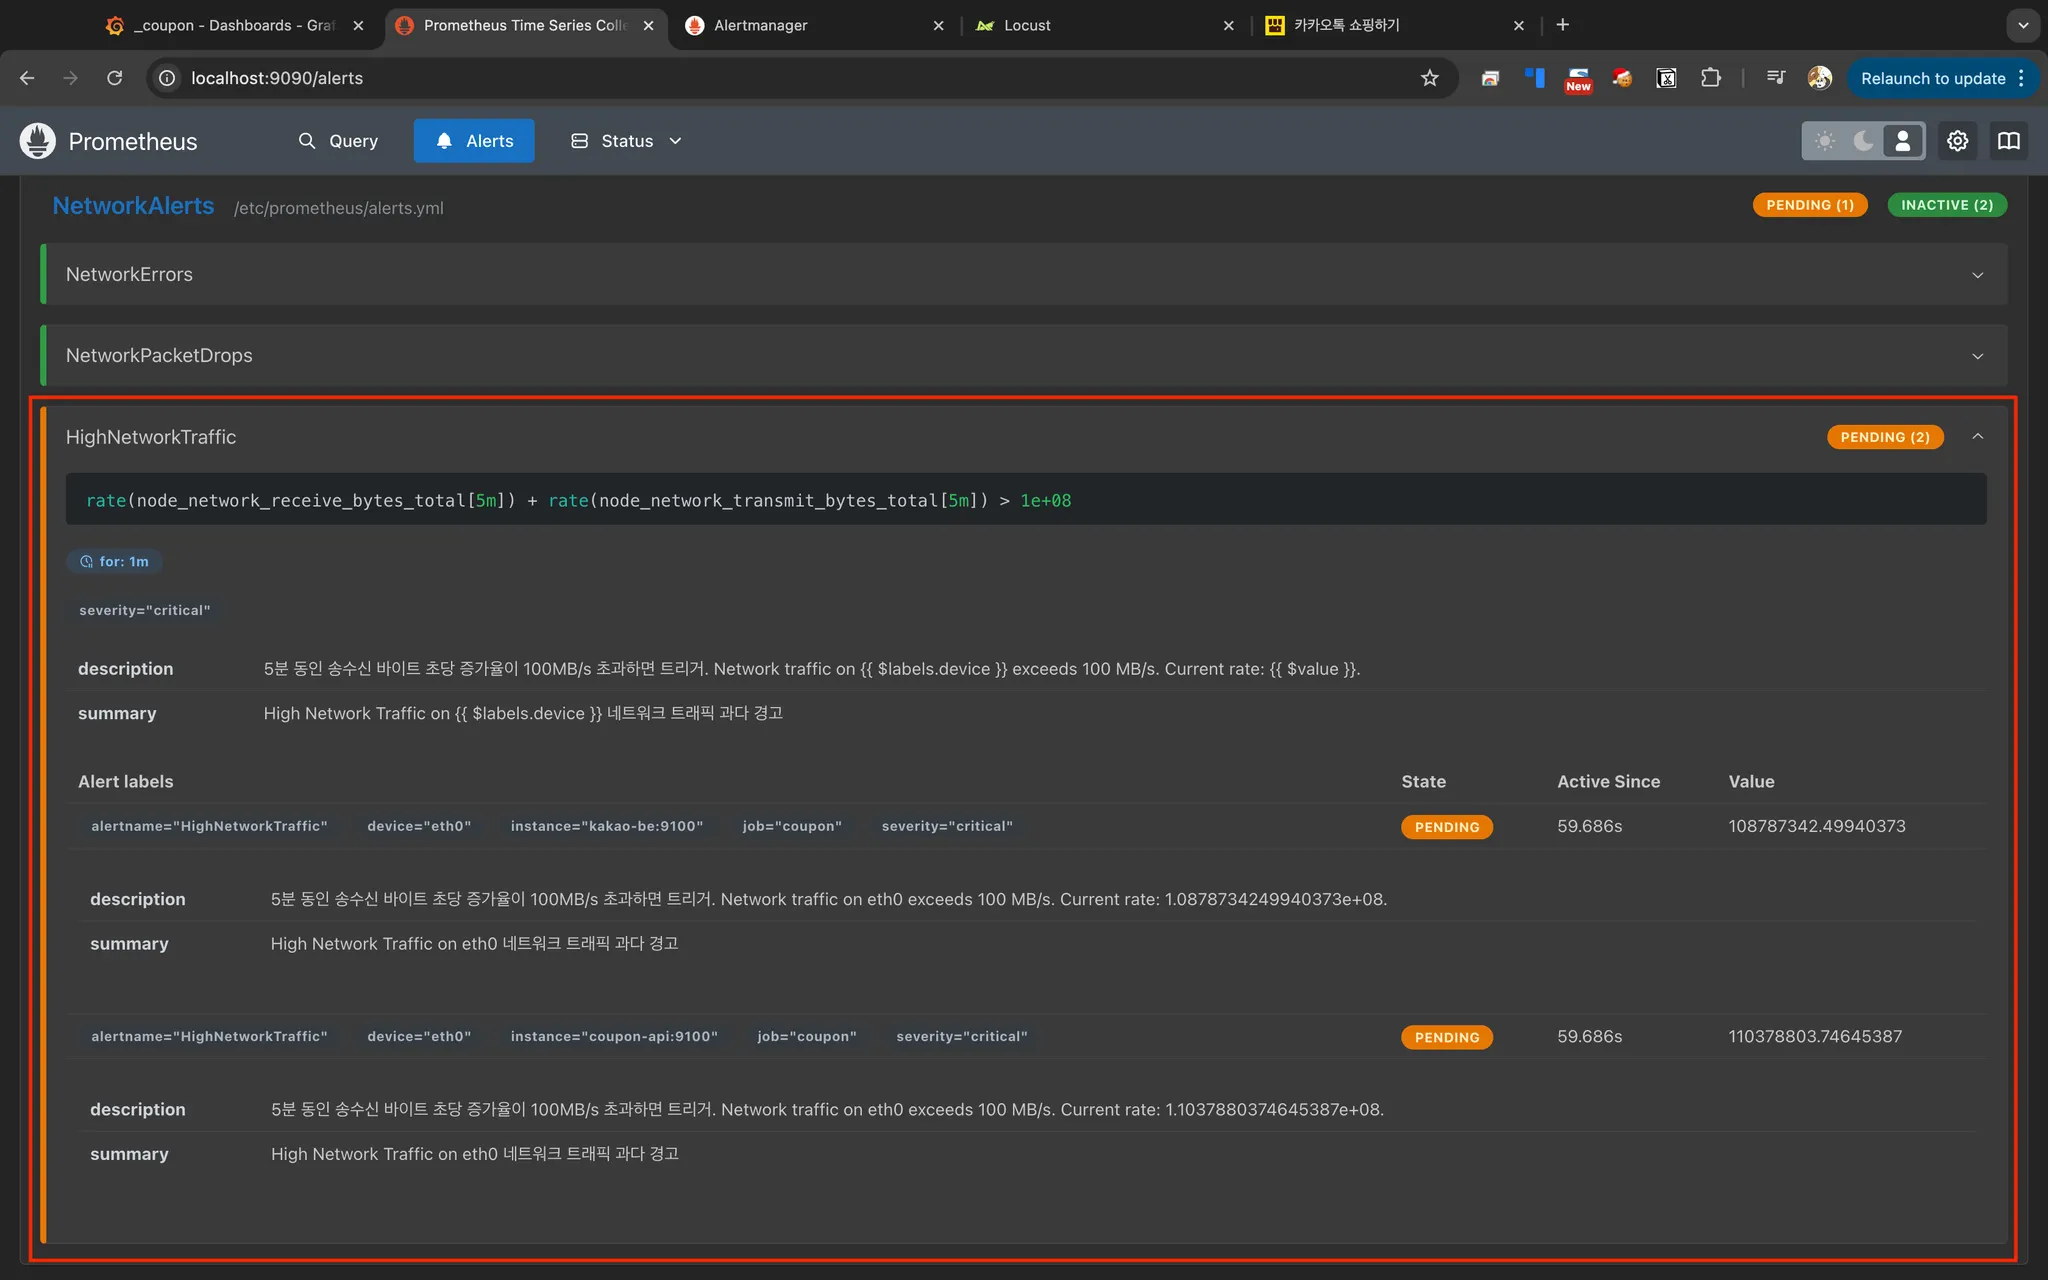Image resolution: width=2048 pixels, height=1280 pixels.
Task: Open the settings gear icon
Action: 1957,141
